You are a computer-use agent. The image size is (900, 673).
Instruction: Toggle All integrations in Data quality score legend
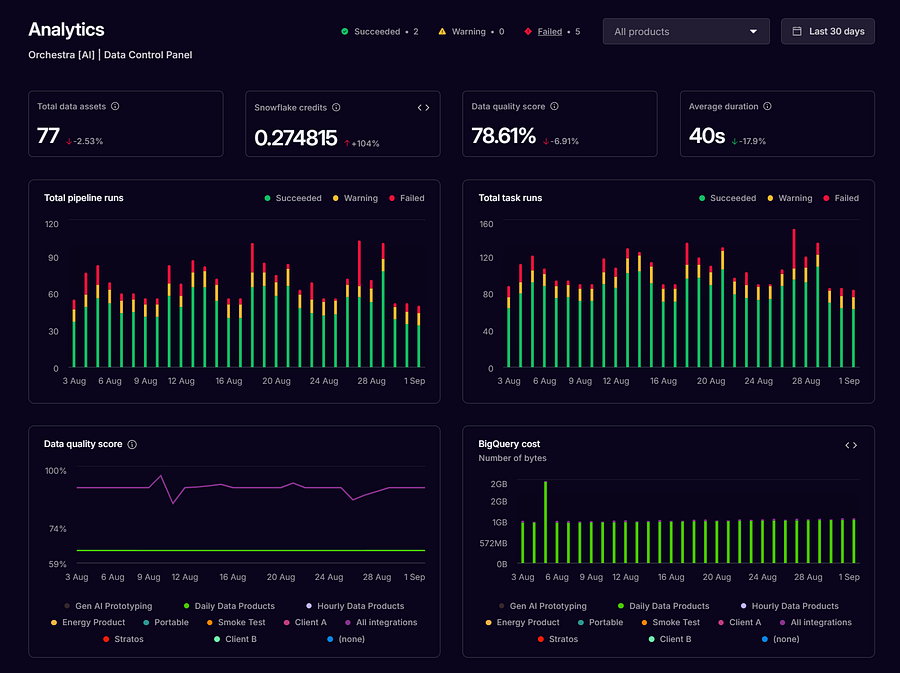point(381,623)
